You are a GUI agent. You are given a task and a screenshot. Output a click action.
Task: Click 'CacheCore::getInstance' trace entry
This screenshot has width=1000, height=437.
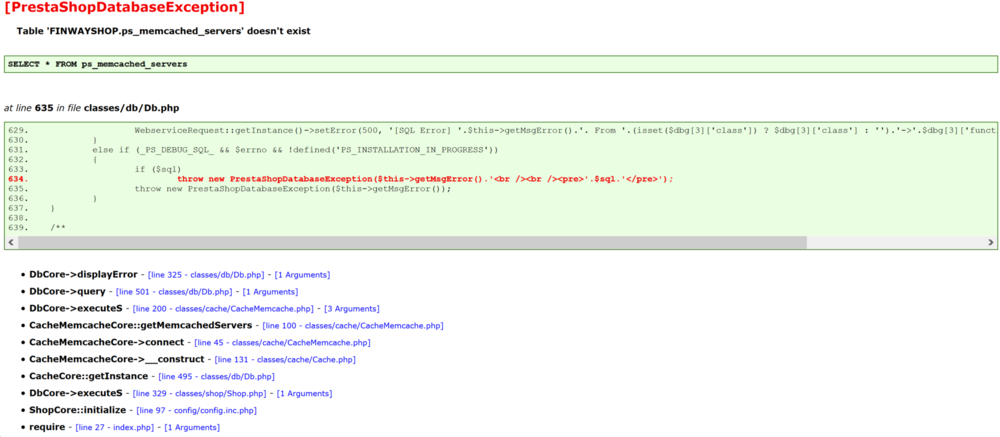89,376
